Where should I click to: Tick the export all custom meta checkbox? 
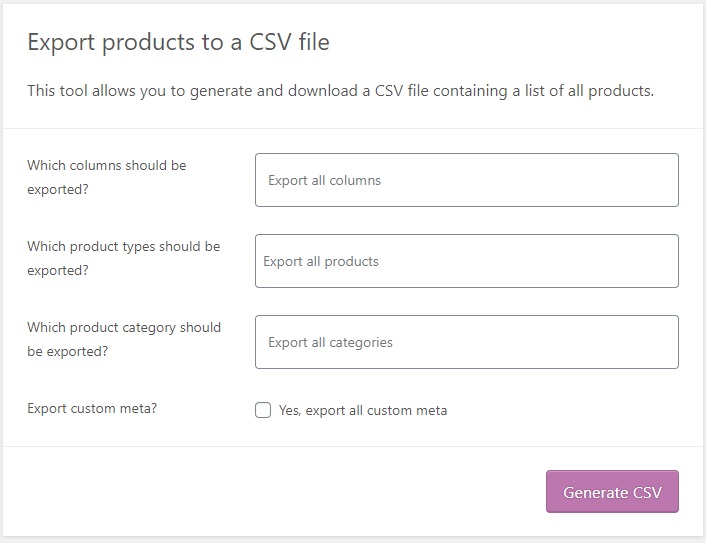pos(263,410)
